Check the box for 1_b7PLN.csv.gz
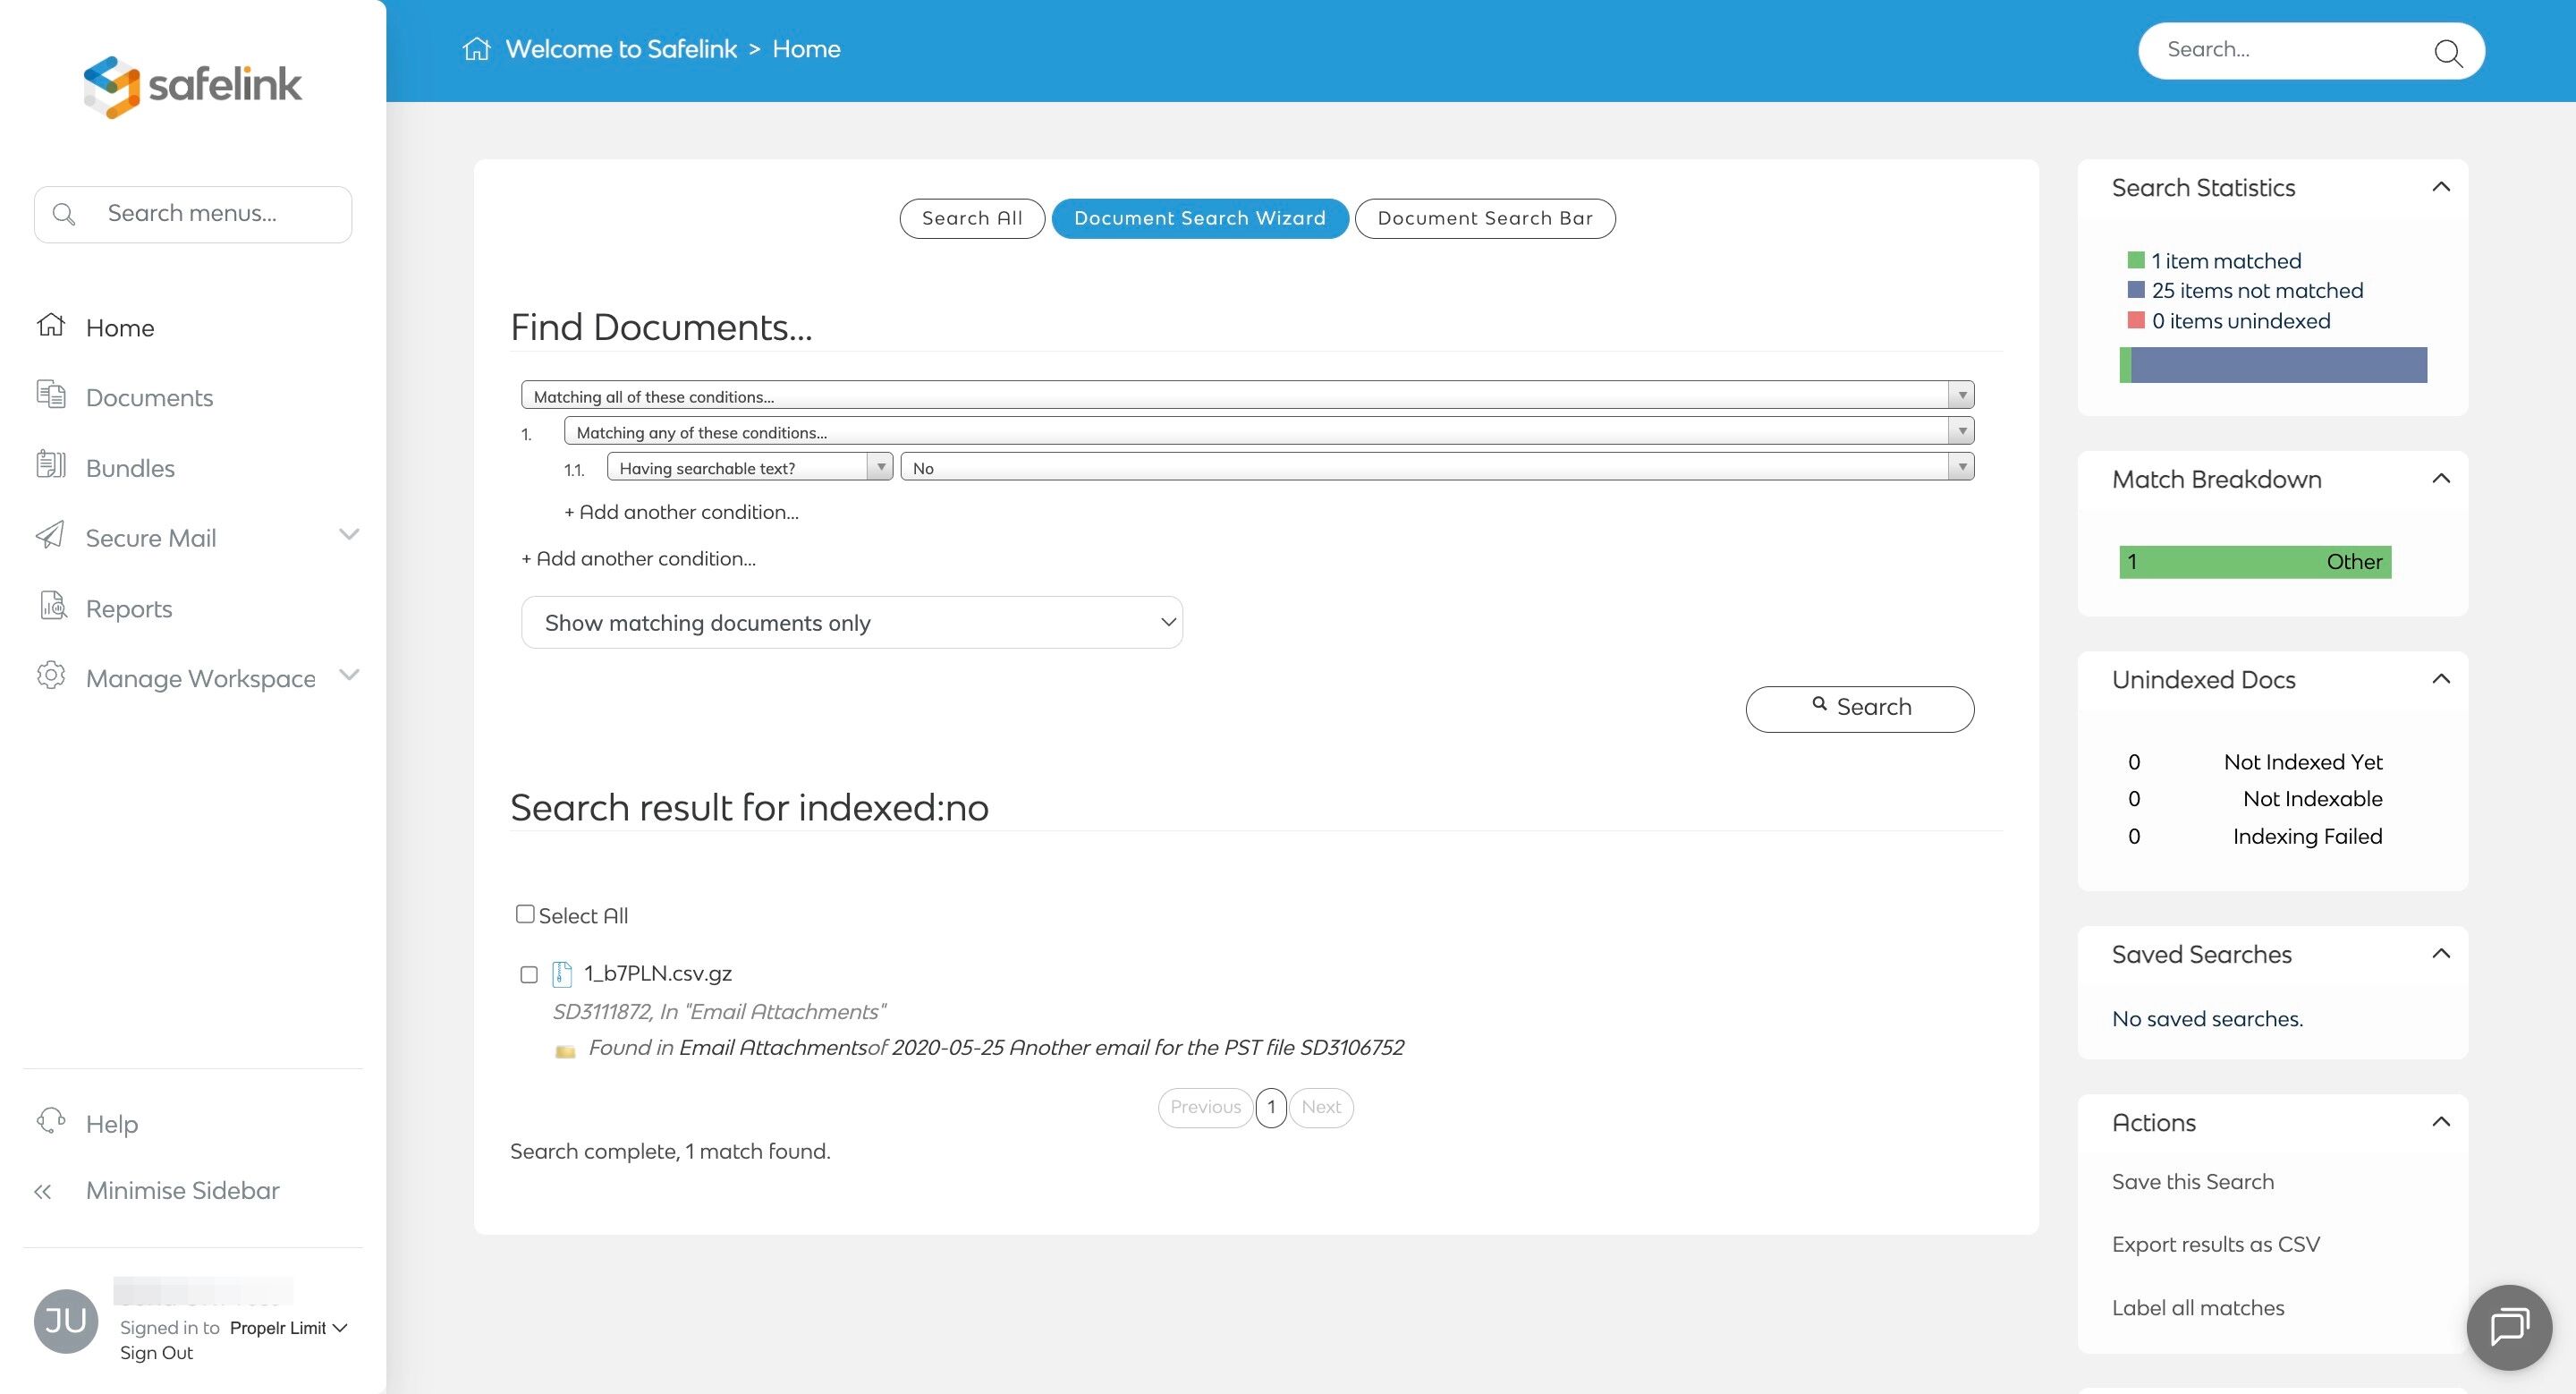The height and width of the screenshot is (1394, 2576). (529, 975)
